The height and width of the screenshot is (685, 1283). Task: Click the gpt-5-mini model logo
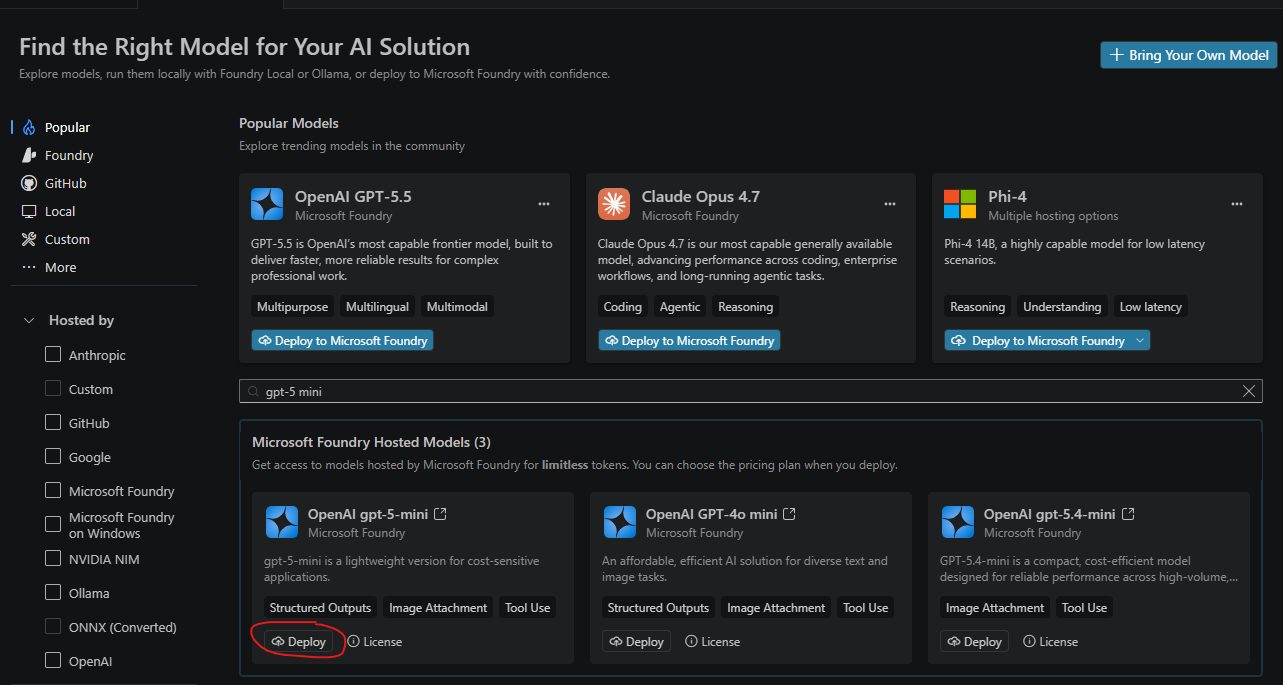(x=282, y=523)
